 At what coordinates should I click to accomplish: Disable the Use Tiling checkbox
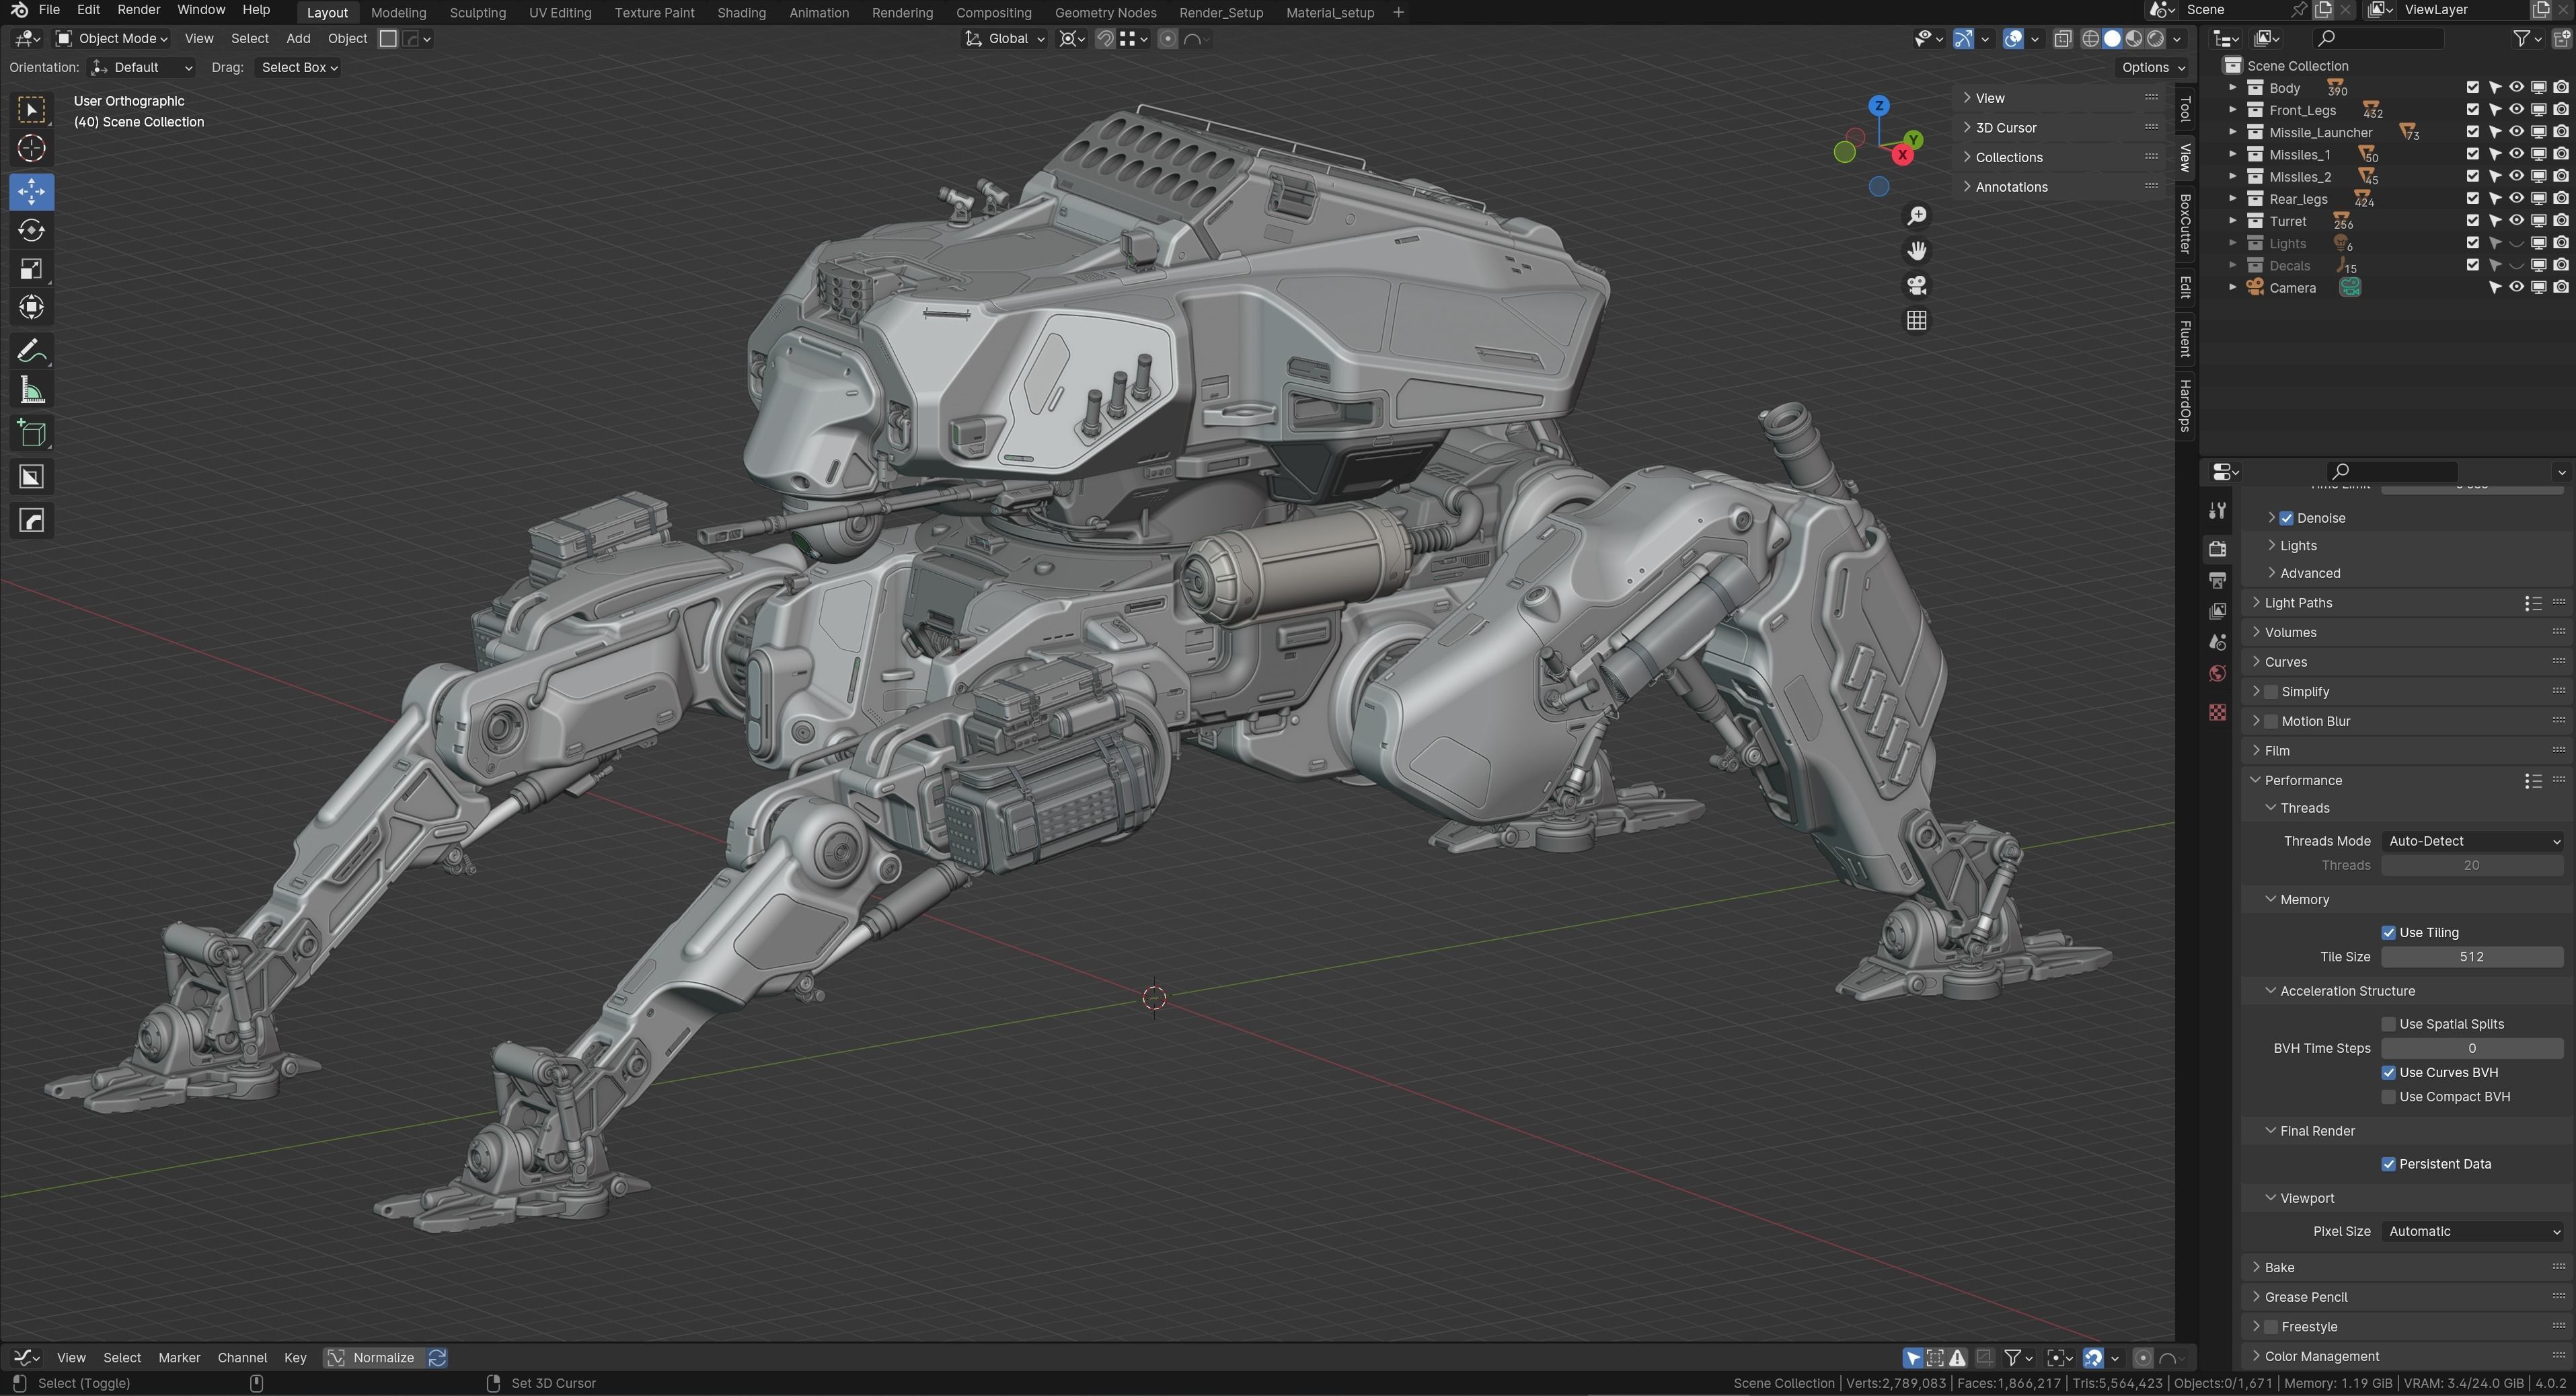2388,933
